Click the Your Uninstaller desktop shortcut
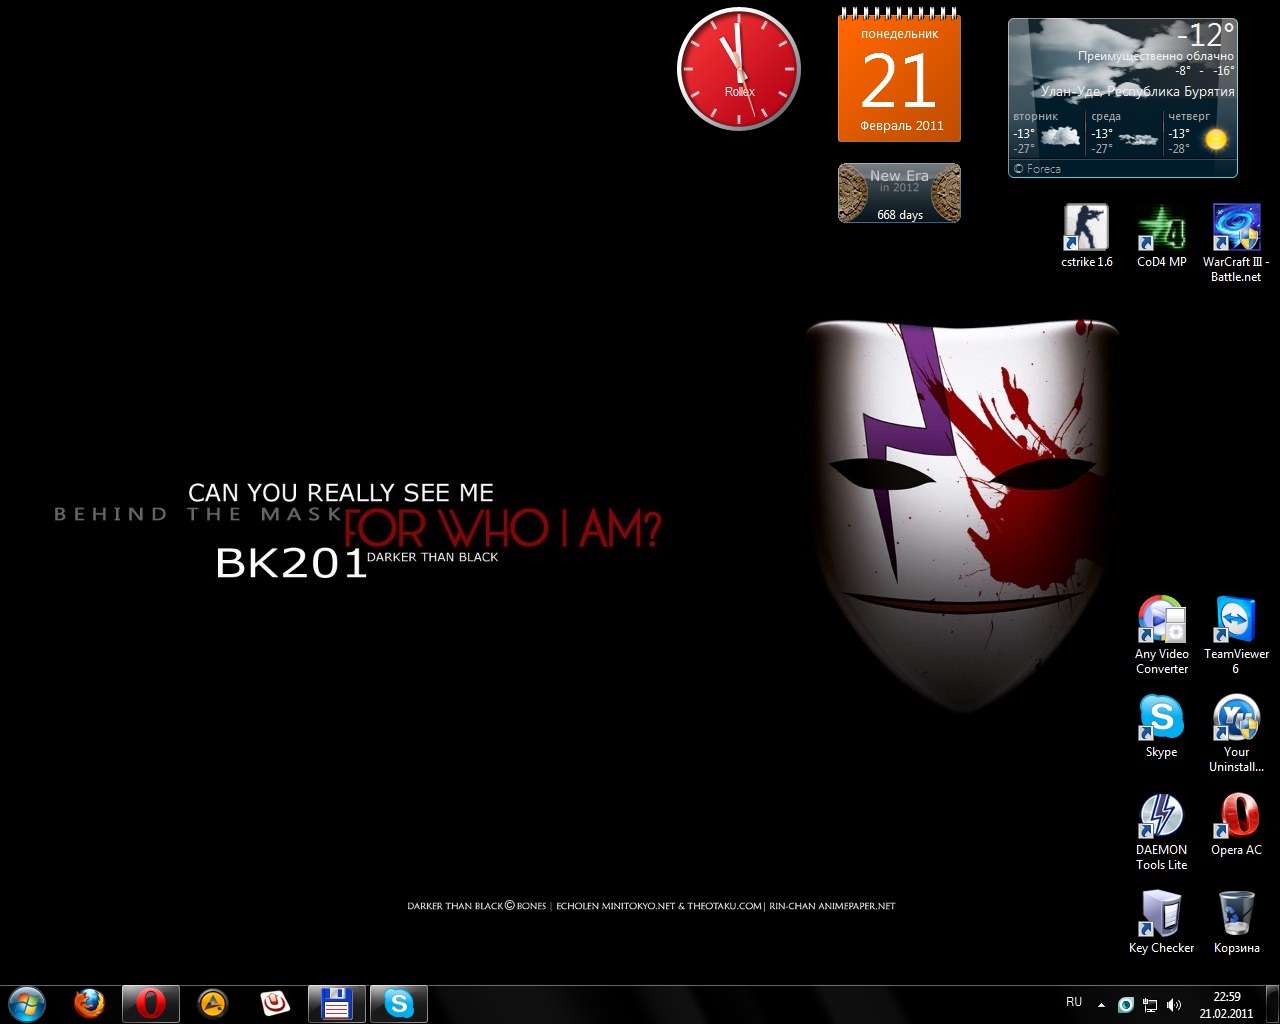 tap(1236, 718)
